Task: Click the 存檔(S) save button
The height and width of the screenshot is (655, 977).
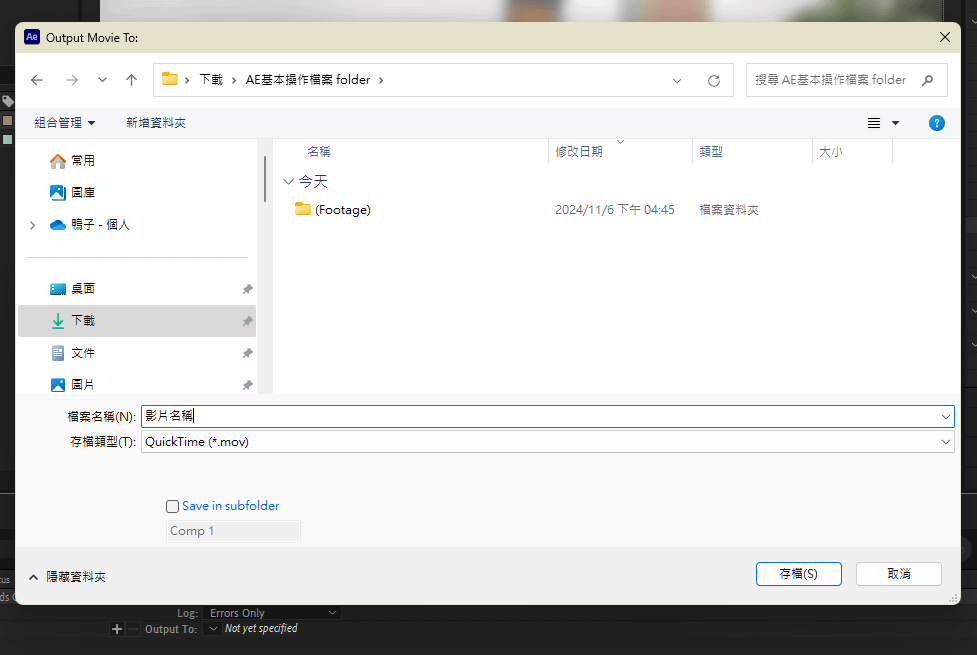Action: [798, 574]
